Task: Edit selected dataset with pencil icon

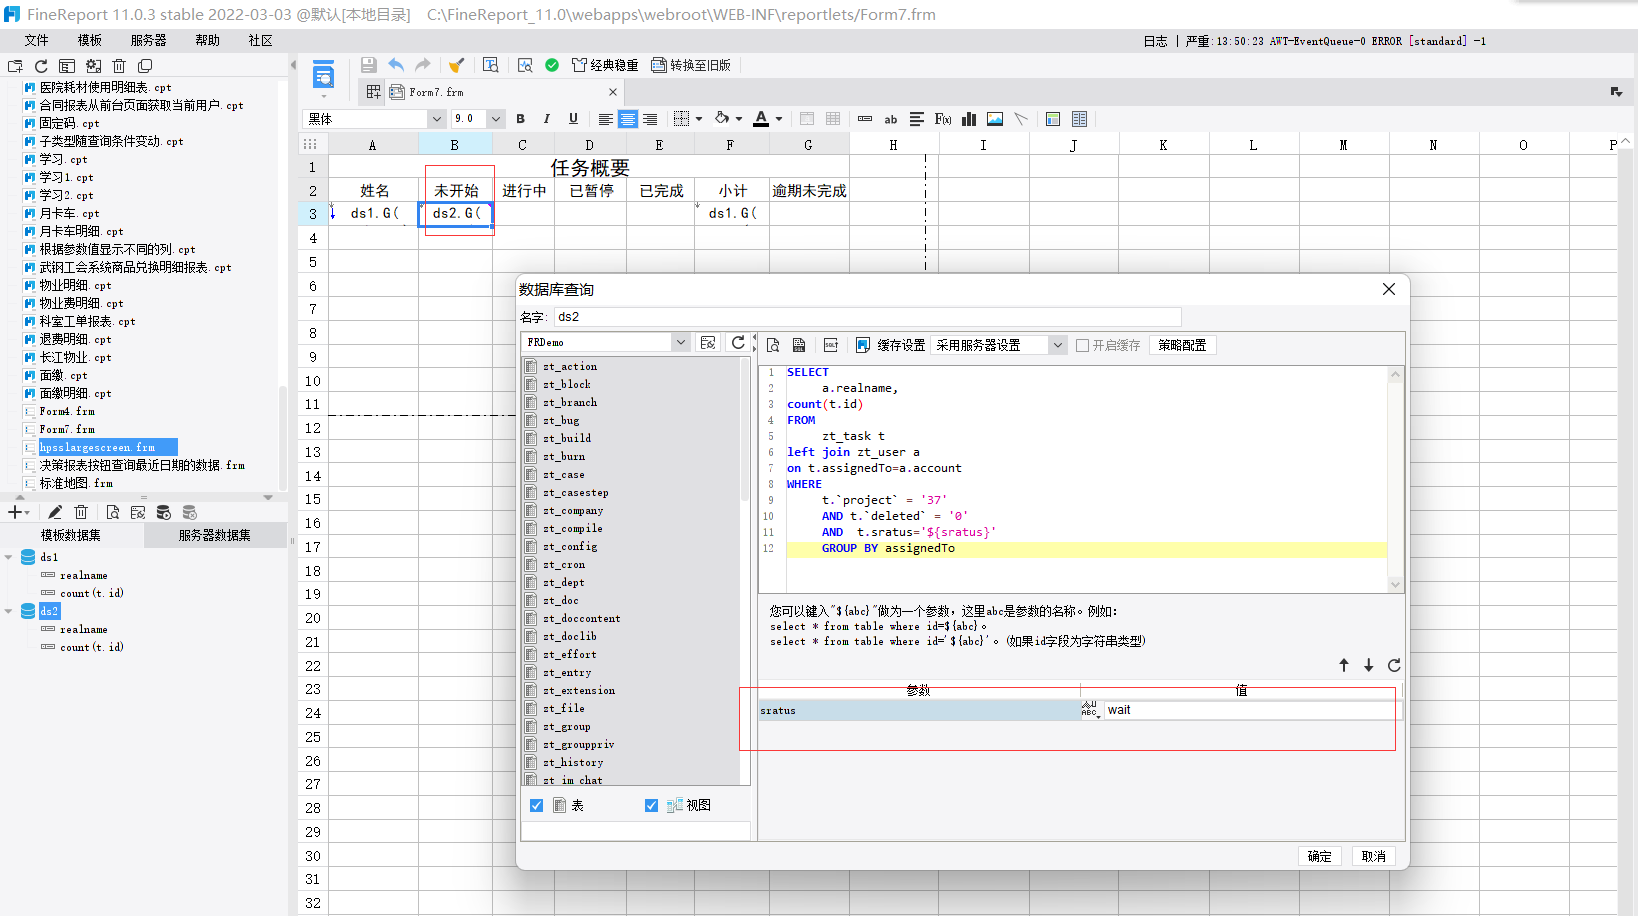Action: pos(55,512)
